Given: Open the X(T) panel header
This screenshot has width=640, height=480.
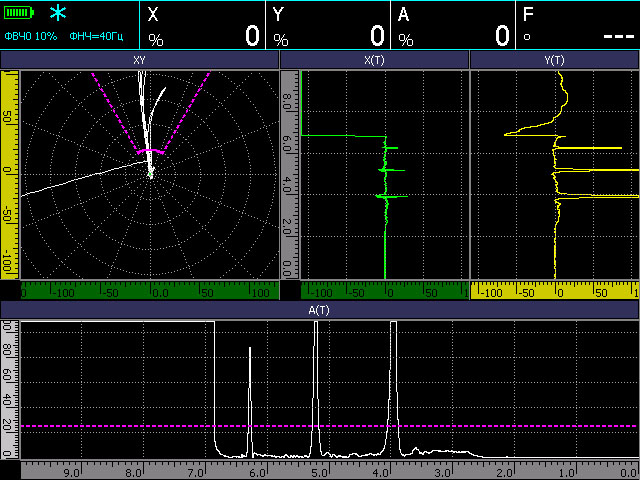Looking at the screenshot, I should click(374, 60).
